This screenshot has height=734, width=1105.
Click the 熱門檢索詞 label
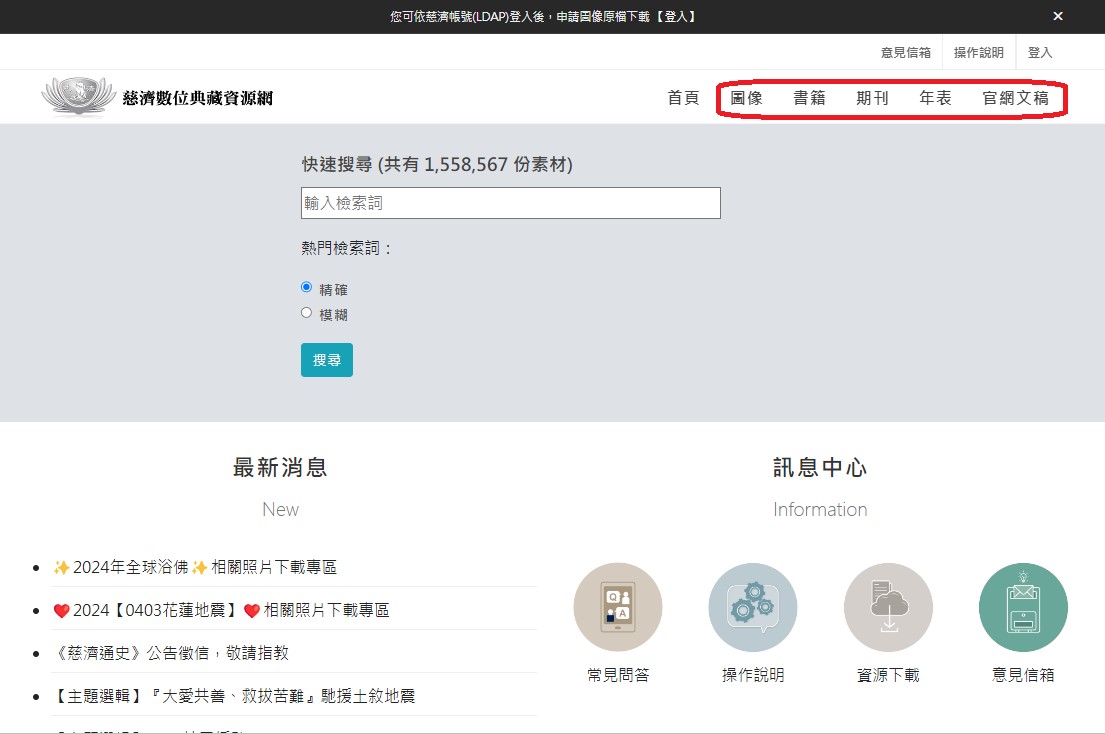click(x=345, y=248)
